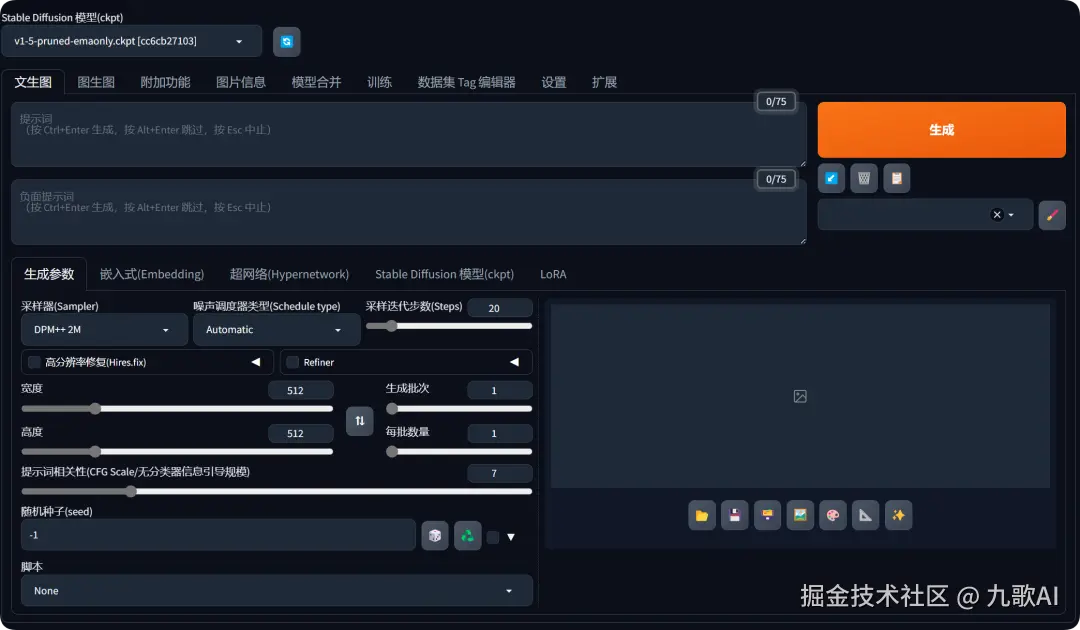This screenshot has height=630, width=1080.
Task: Send result to inpaint via palette icon
Action: [x=832, y=515]
